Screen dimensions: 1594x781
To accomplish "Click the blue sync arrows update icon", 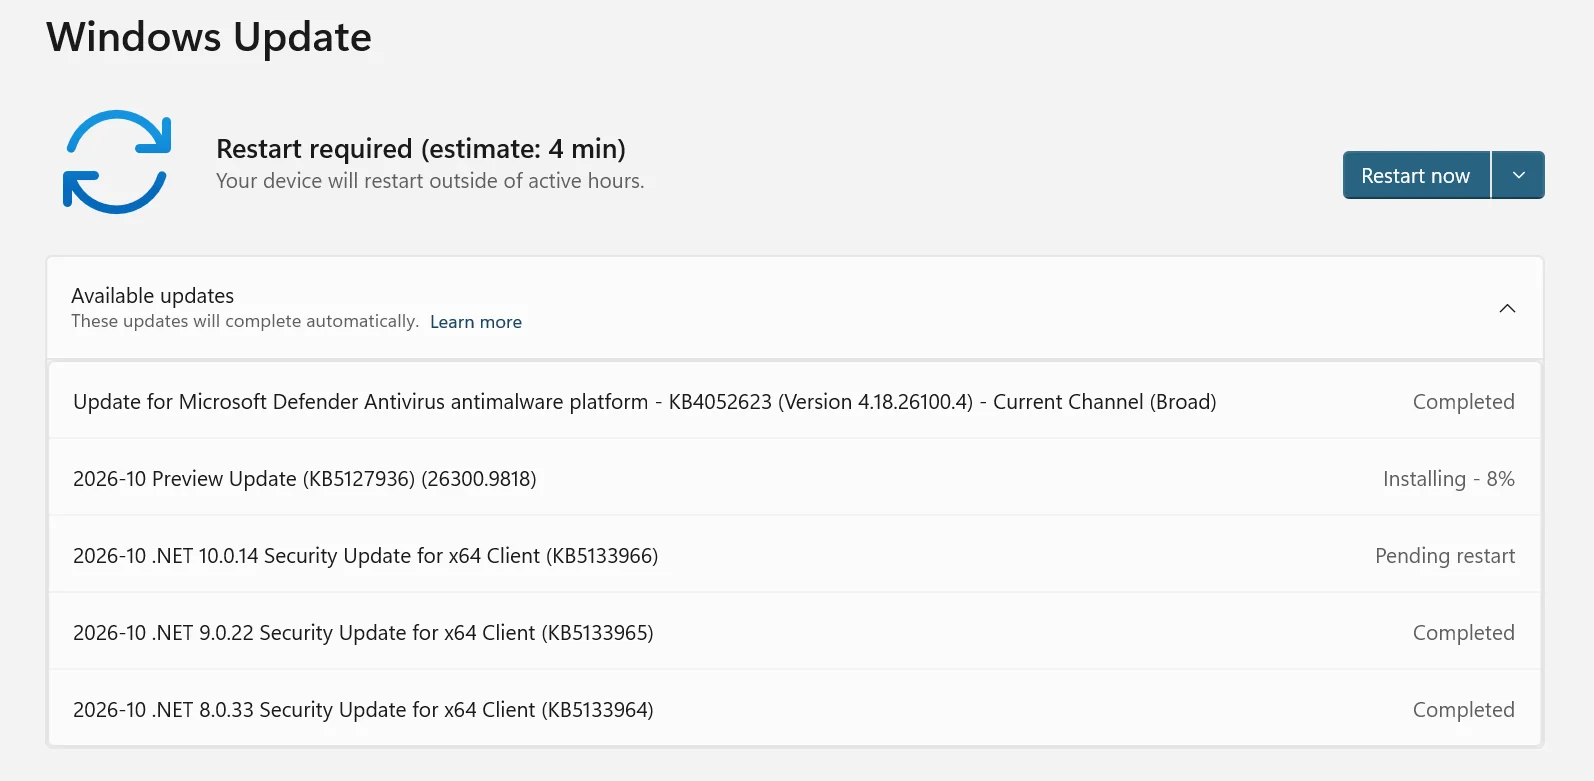I will click(x=117, y=162).
